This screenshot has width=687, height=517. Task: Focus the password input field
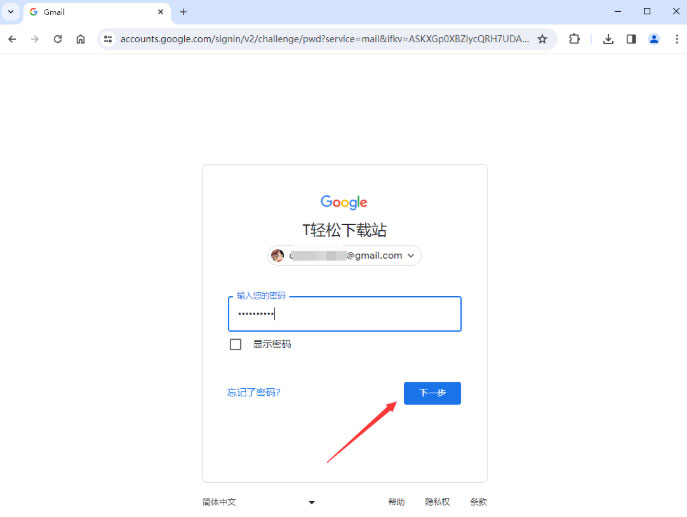[344, 314]
